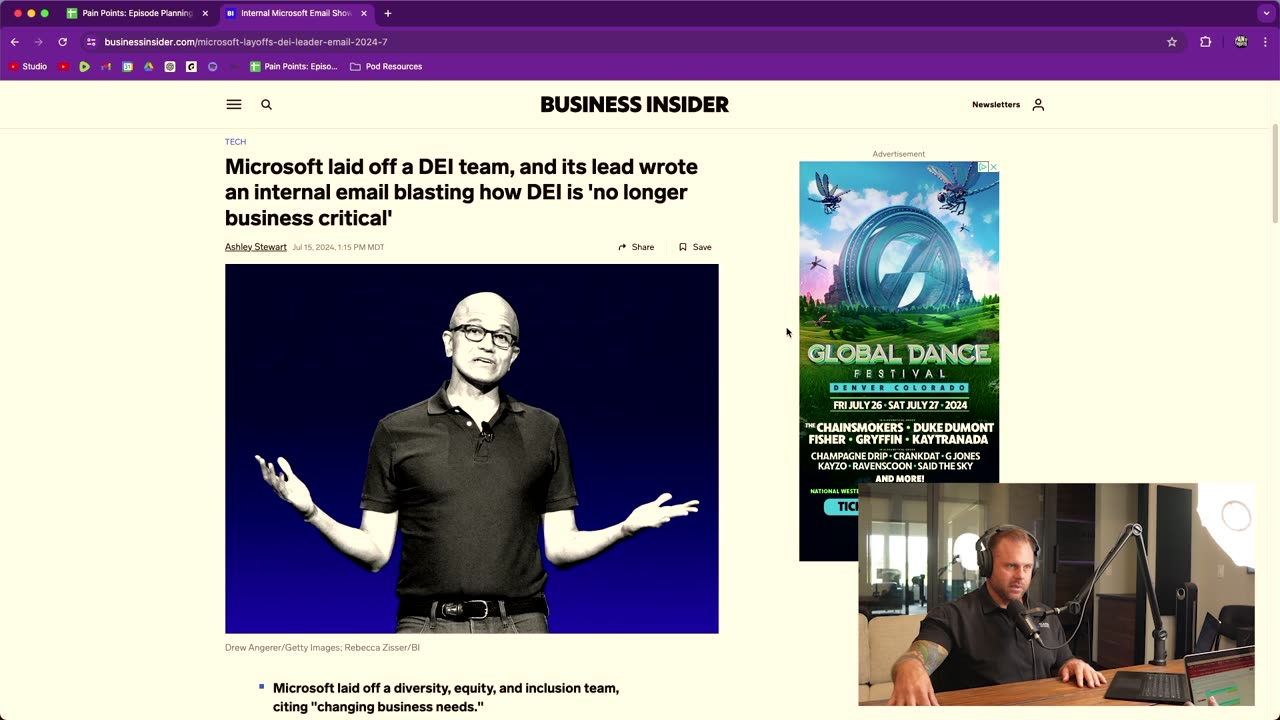1280x720 pixels.
Task: Open author Ashley Stewart's page
Action: pos(256,247)
